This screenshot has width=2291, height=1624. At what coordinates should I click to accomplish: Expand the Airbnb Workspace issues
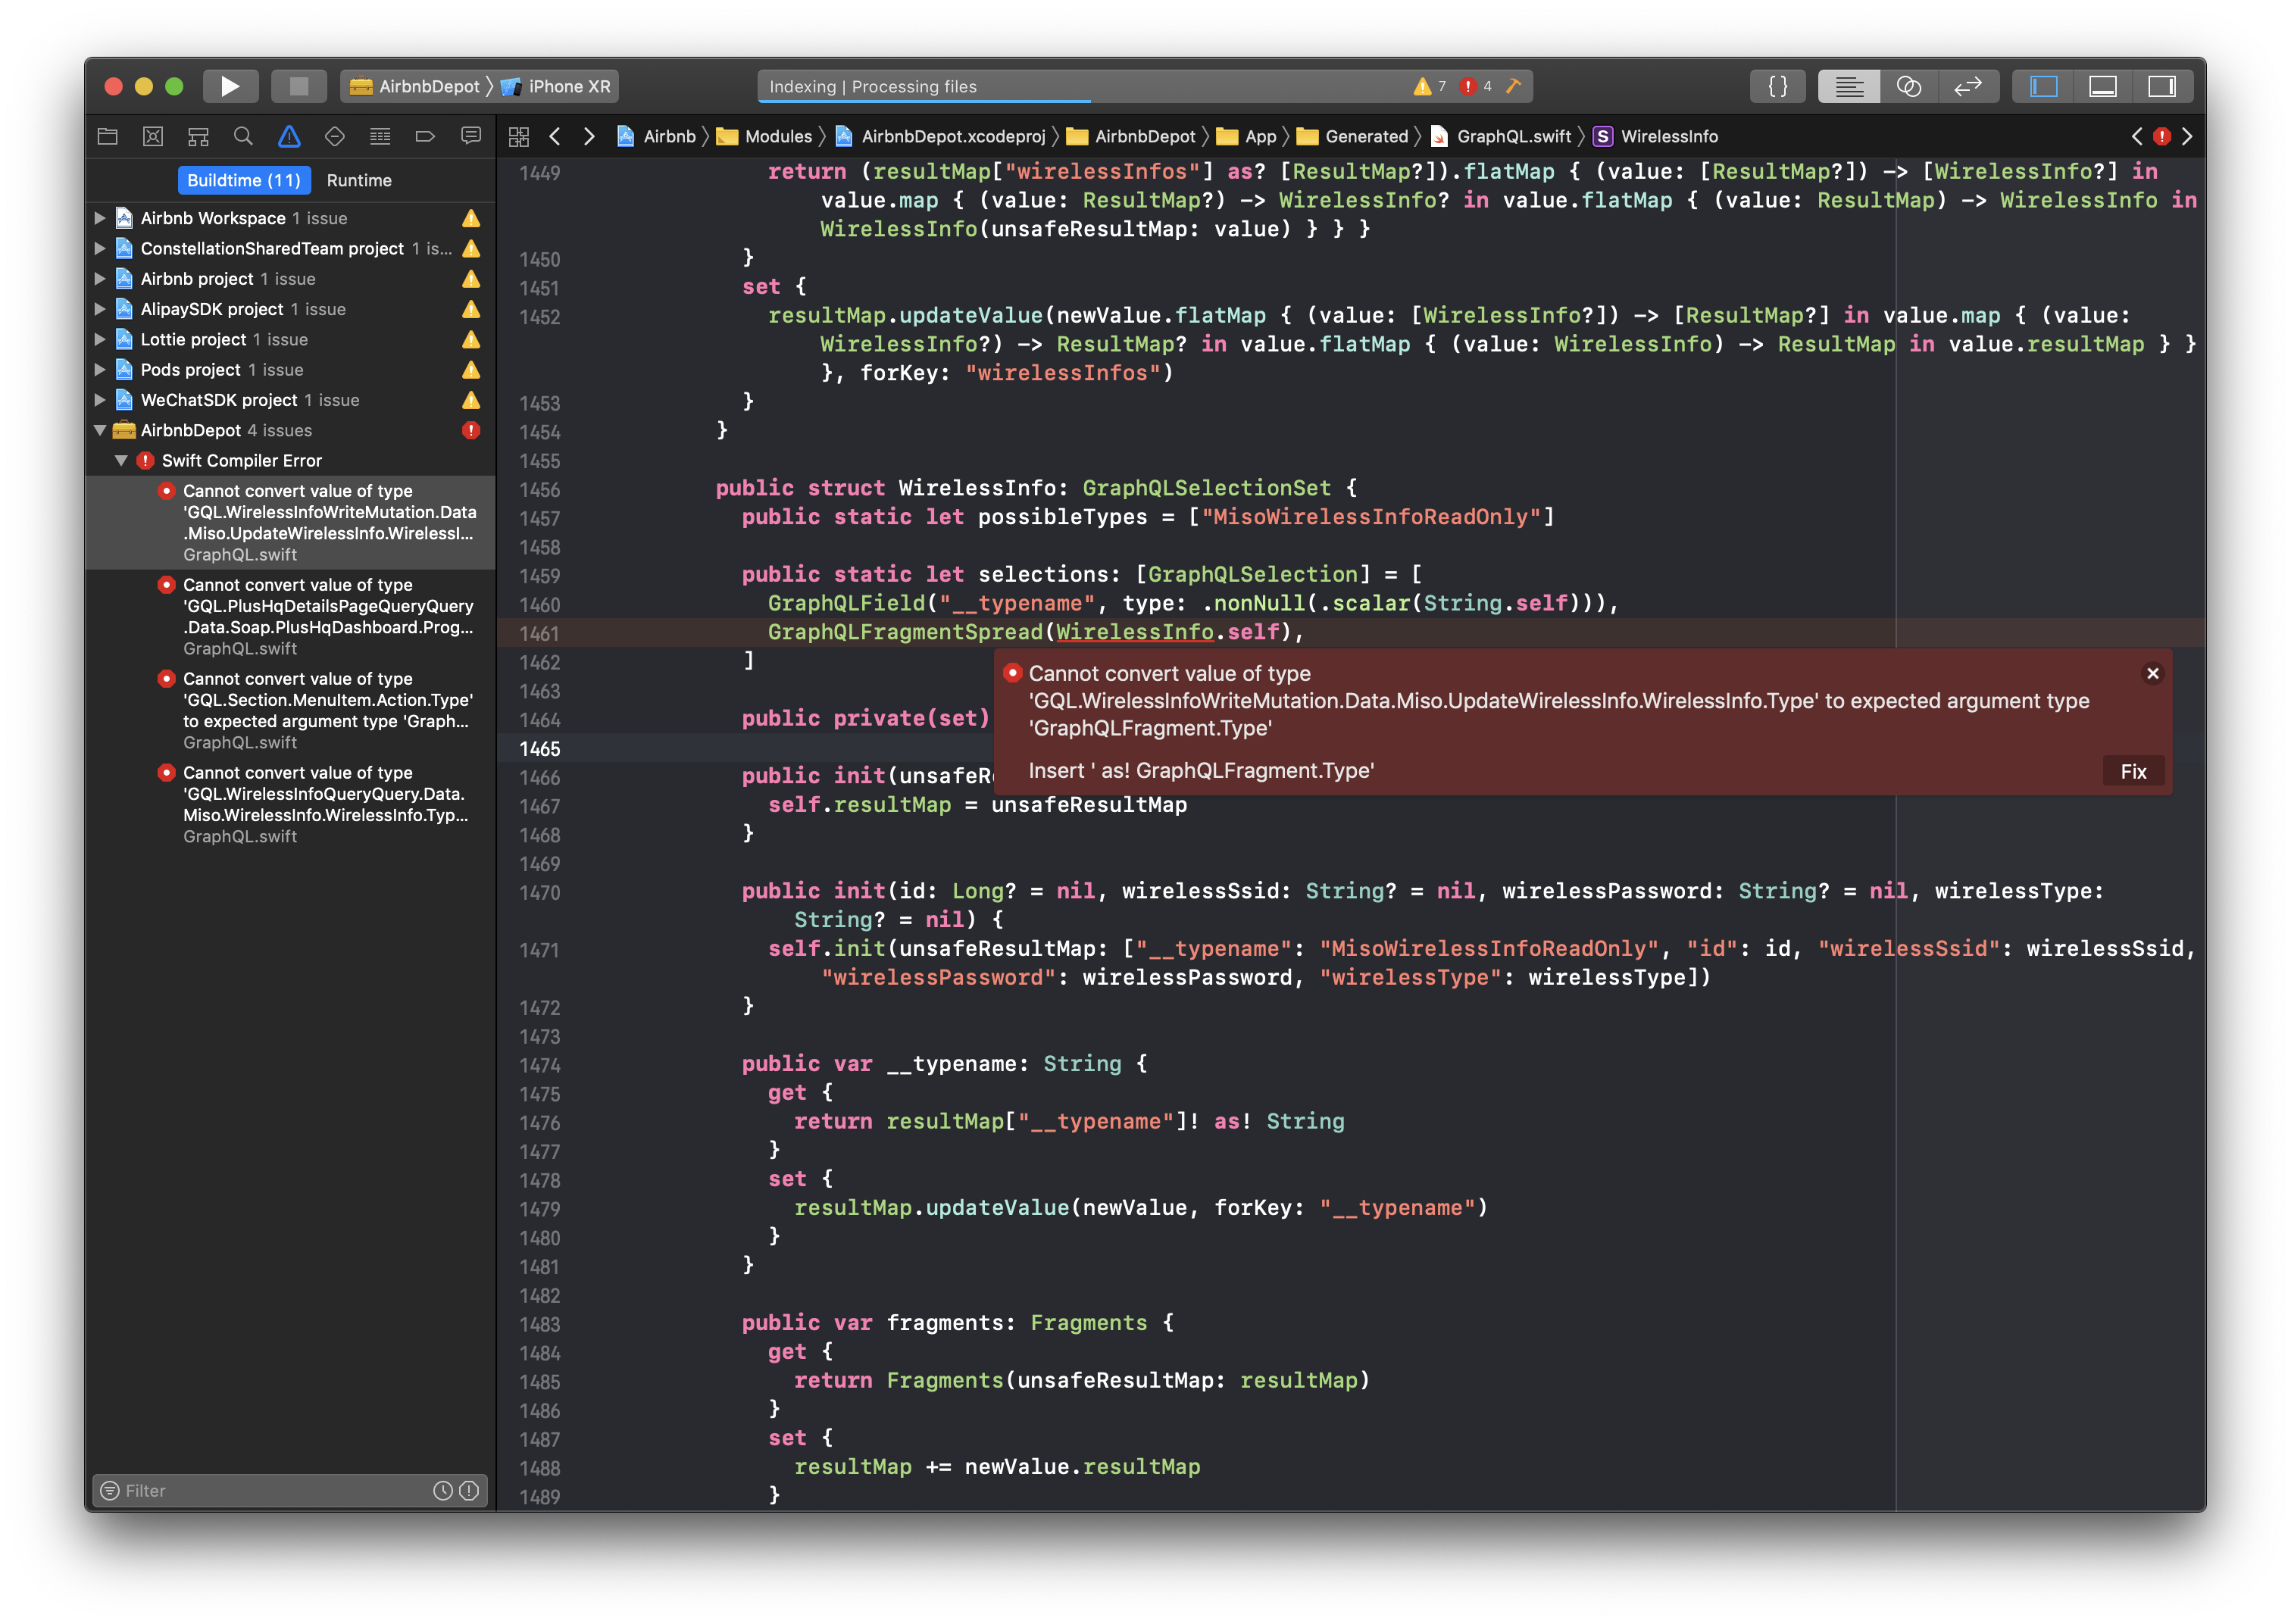tap(100, 218)
